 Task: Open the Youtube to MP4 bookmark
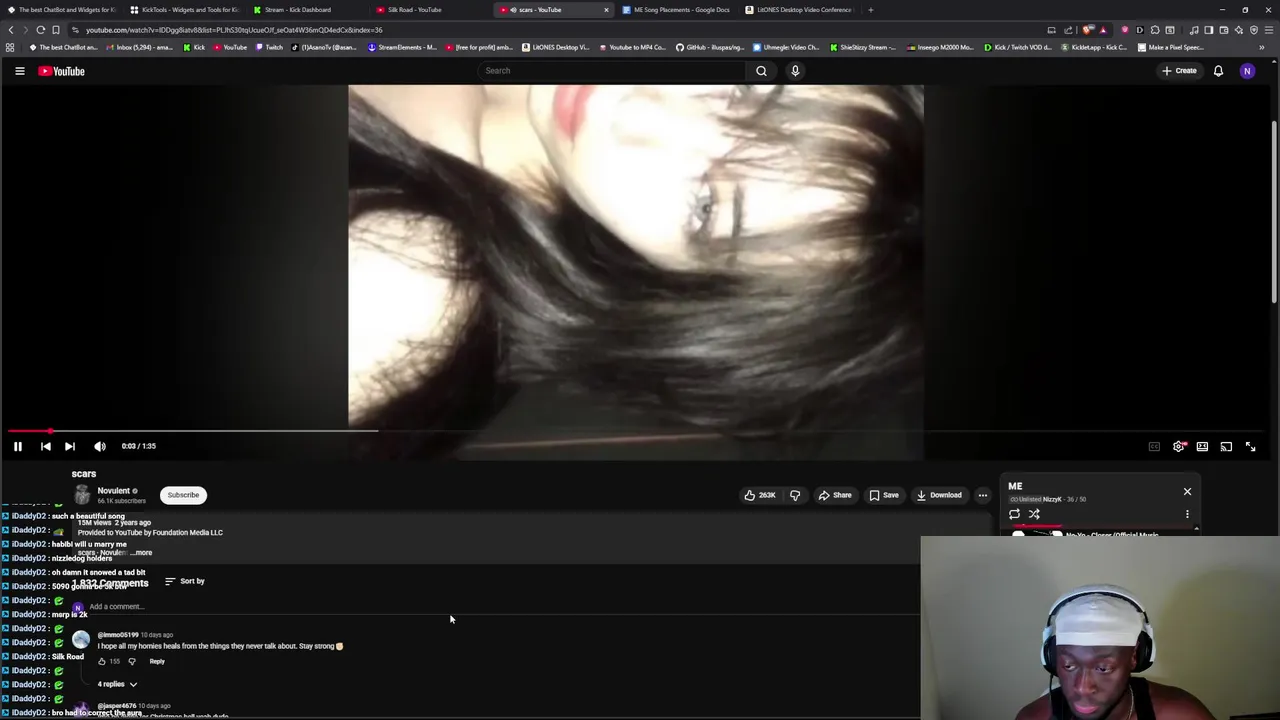click(632, 47)
